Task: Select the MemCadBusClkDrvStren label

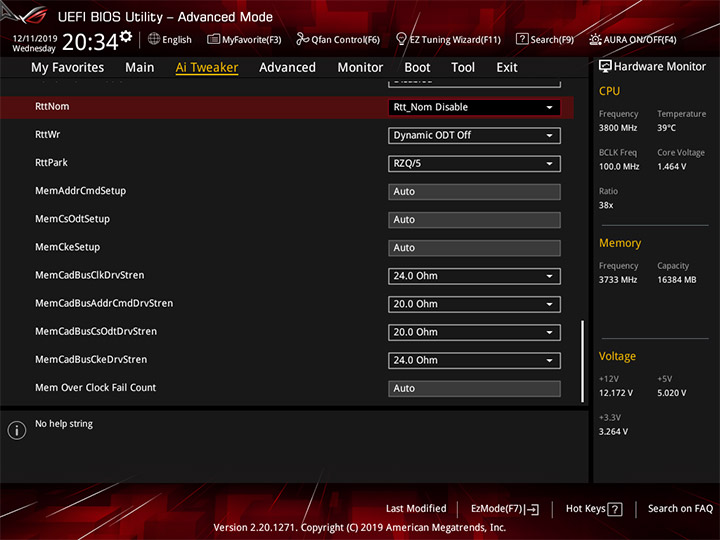Action: coord(90,275)
